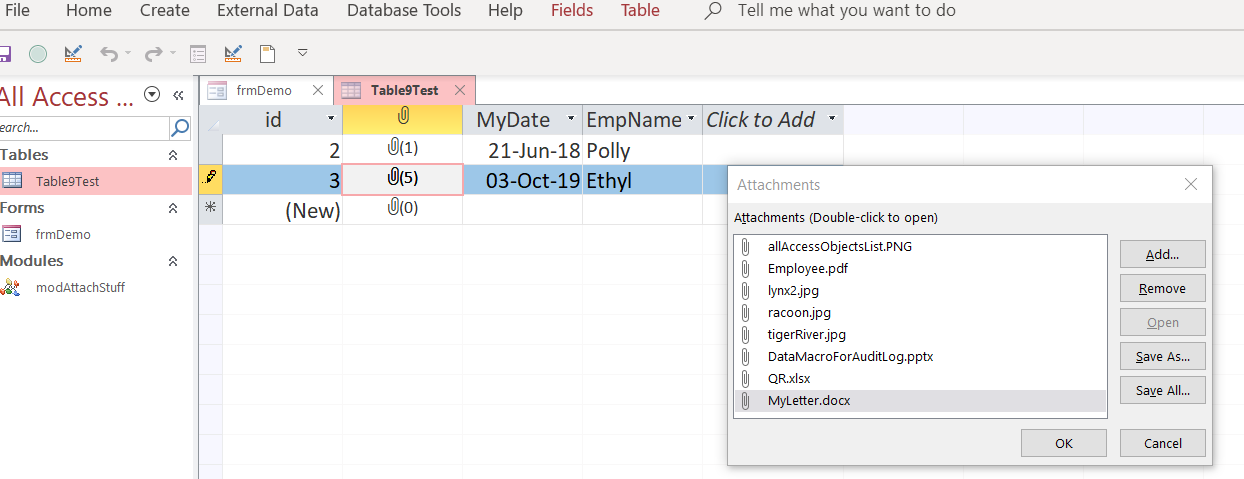Image resolution: width=1244 pixels, height=479 pixels.
Task: Select racoon.jpg in the attachments list
Action: tap(920, 312)
